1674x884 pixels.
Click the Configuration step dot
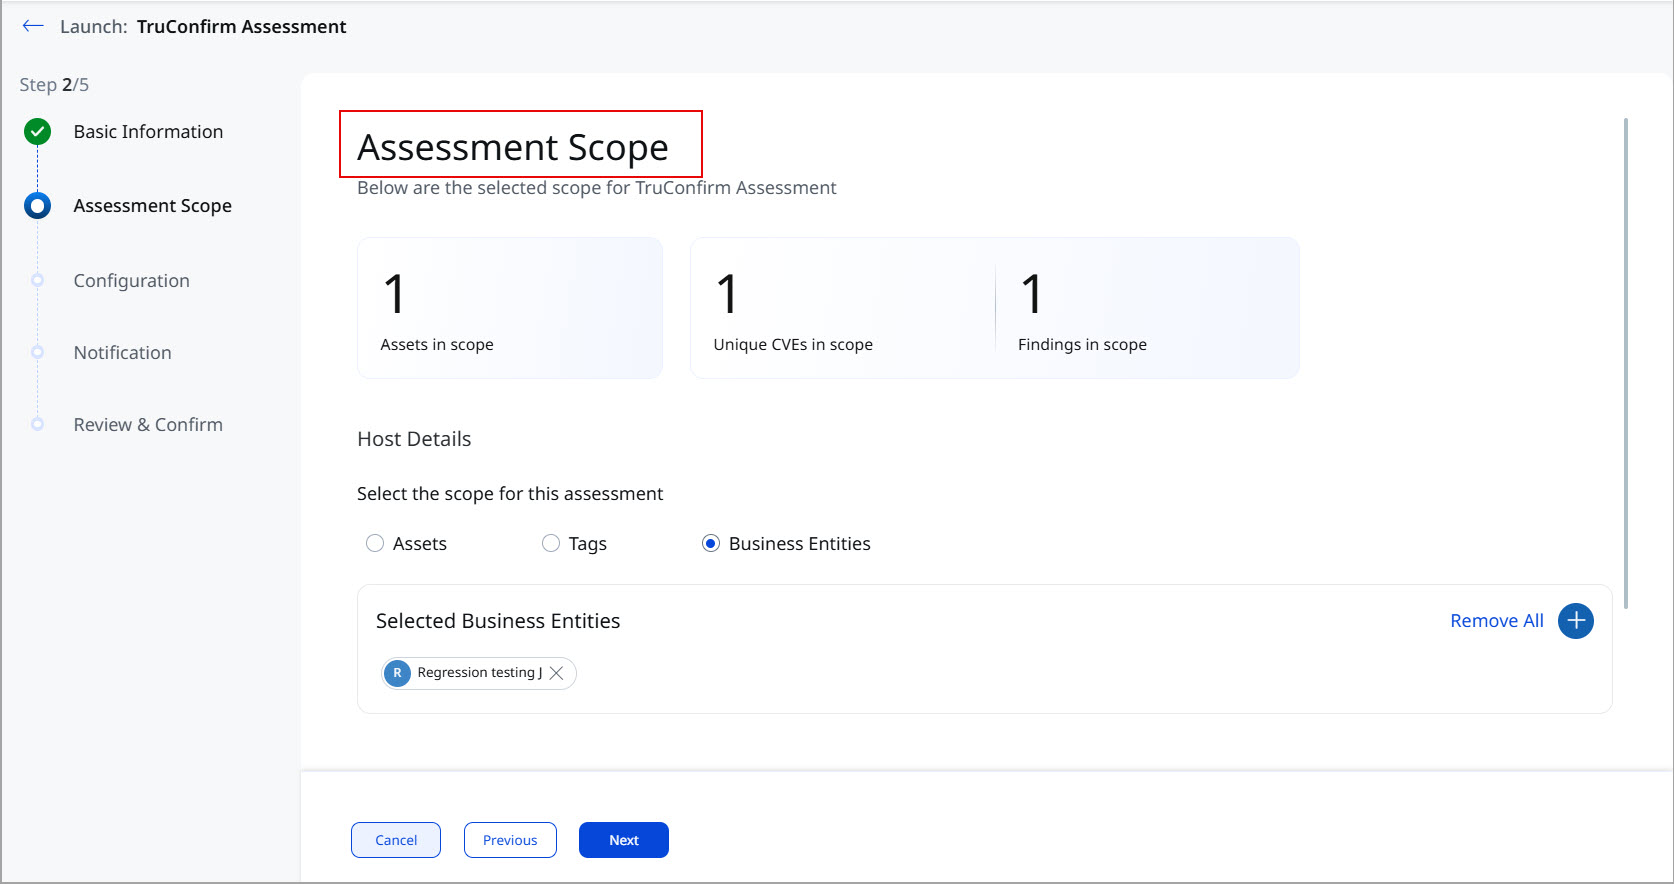click(37, 280)
